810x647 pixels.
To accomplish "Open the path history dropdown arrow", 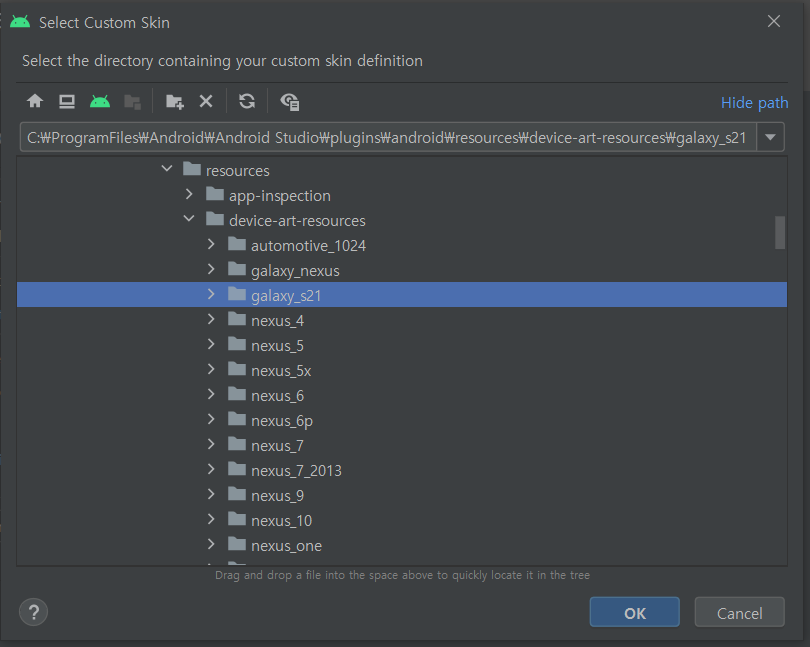I will 770,137.
